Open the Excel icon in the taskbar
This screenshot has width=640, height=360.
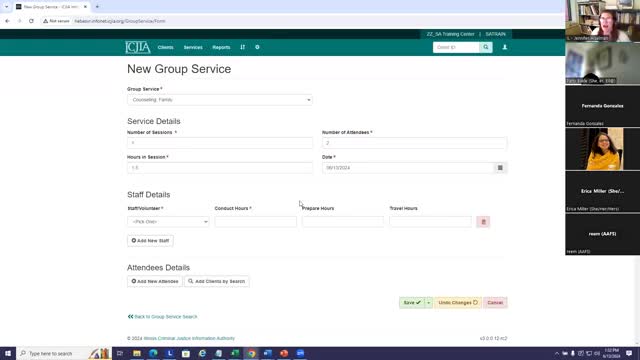[x=235, y=353]
